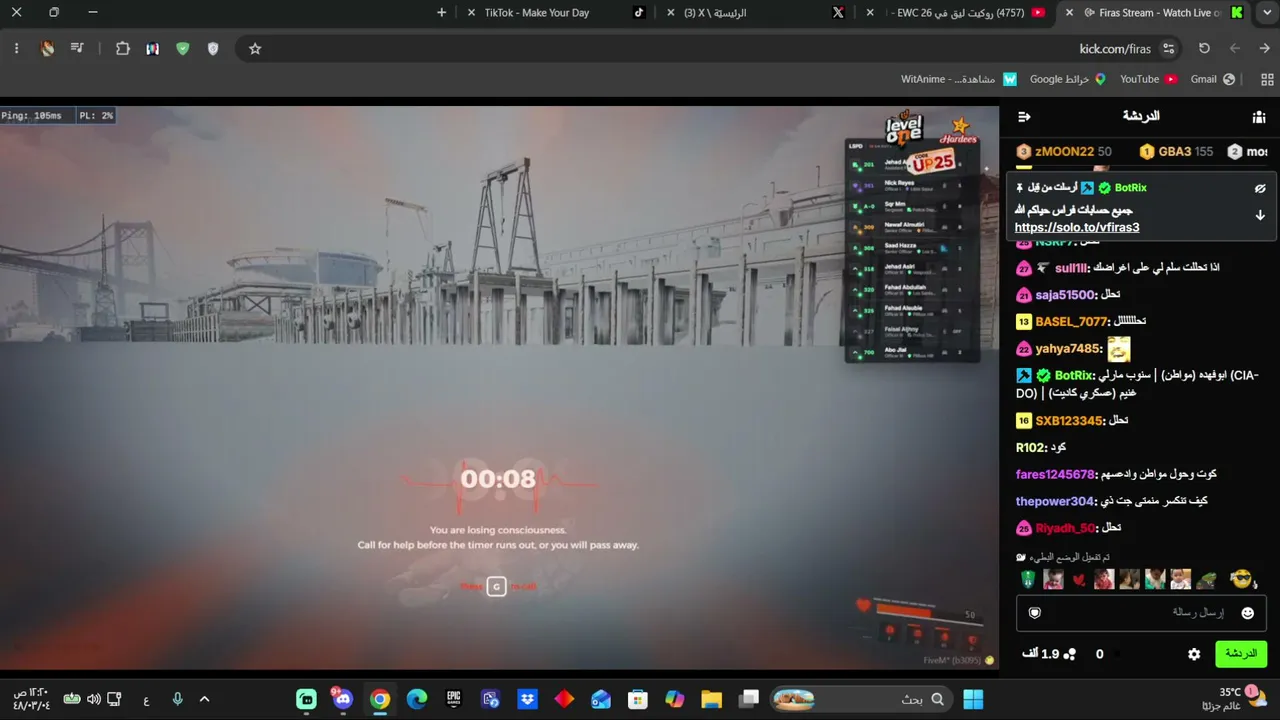Open chat settings gear

tap(1194, 654)
